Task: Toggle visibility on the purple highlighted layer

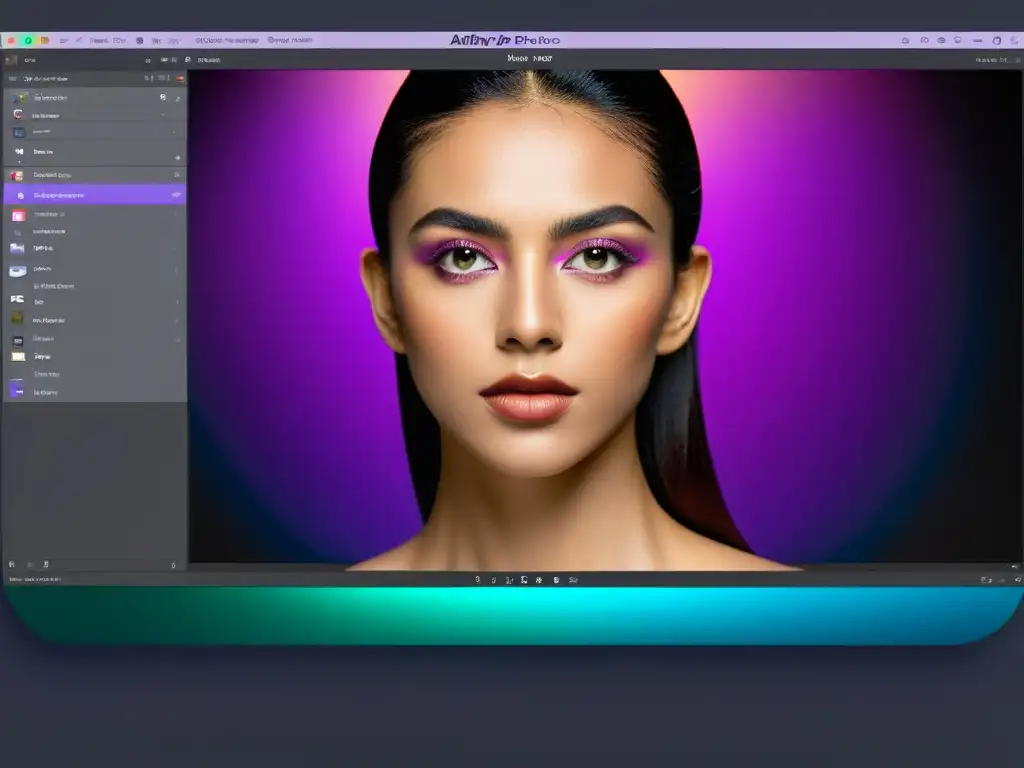Action: tap(176, 194)
